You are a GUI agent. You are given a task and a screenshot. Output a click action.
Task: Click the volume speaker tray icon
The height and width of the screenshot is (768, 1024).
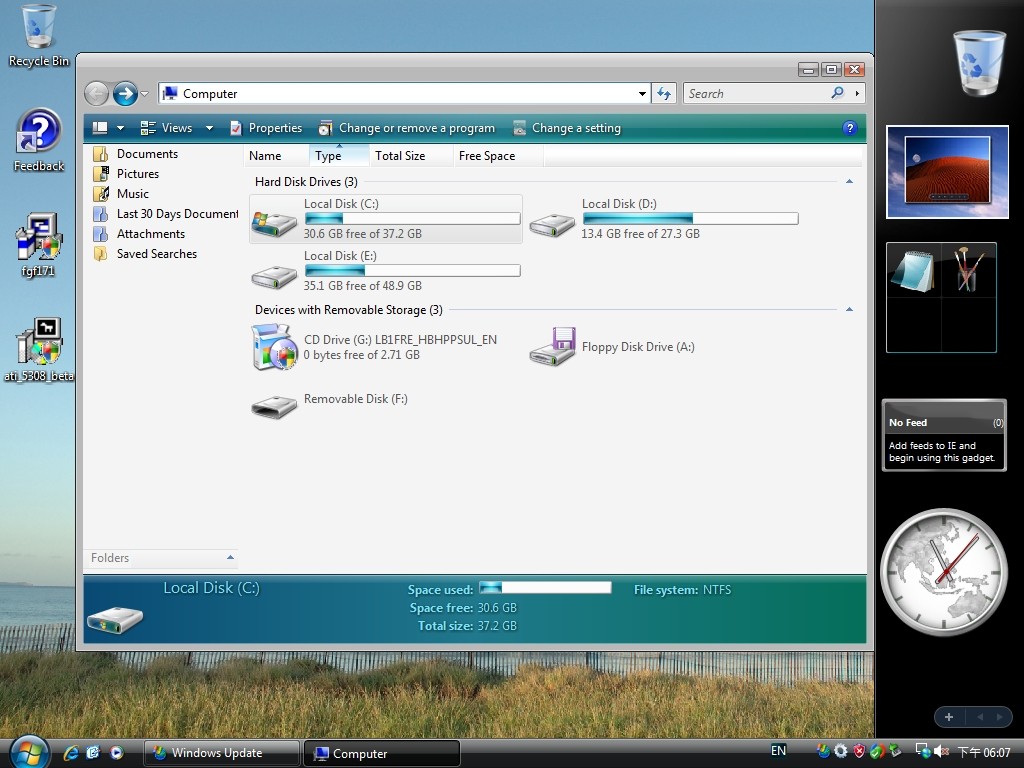pos(941,752)
